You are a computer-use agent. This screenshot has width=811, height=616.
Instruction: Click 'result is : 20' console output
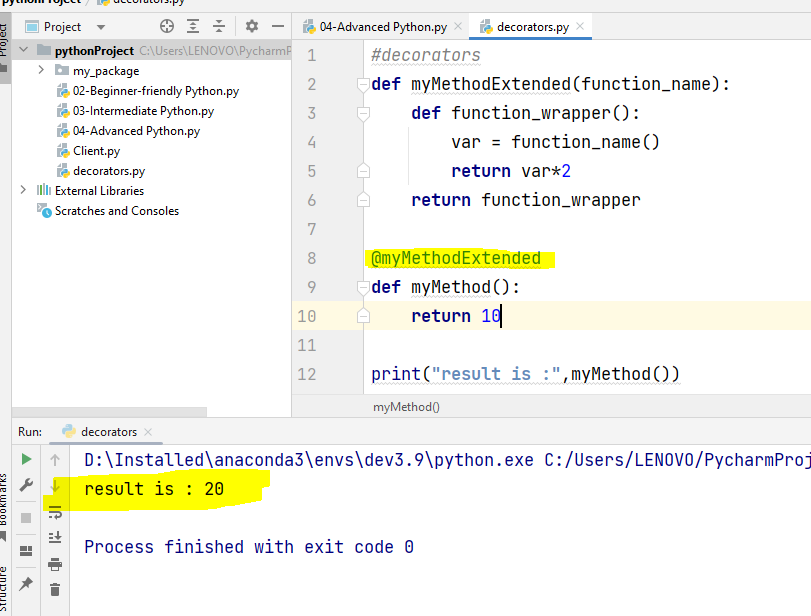pyautogui.click(x=154, y=489)
